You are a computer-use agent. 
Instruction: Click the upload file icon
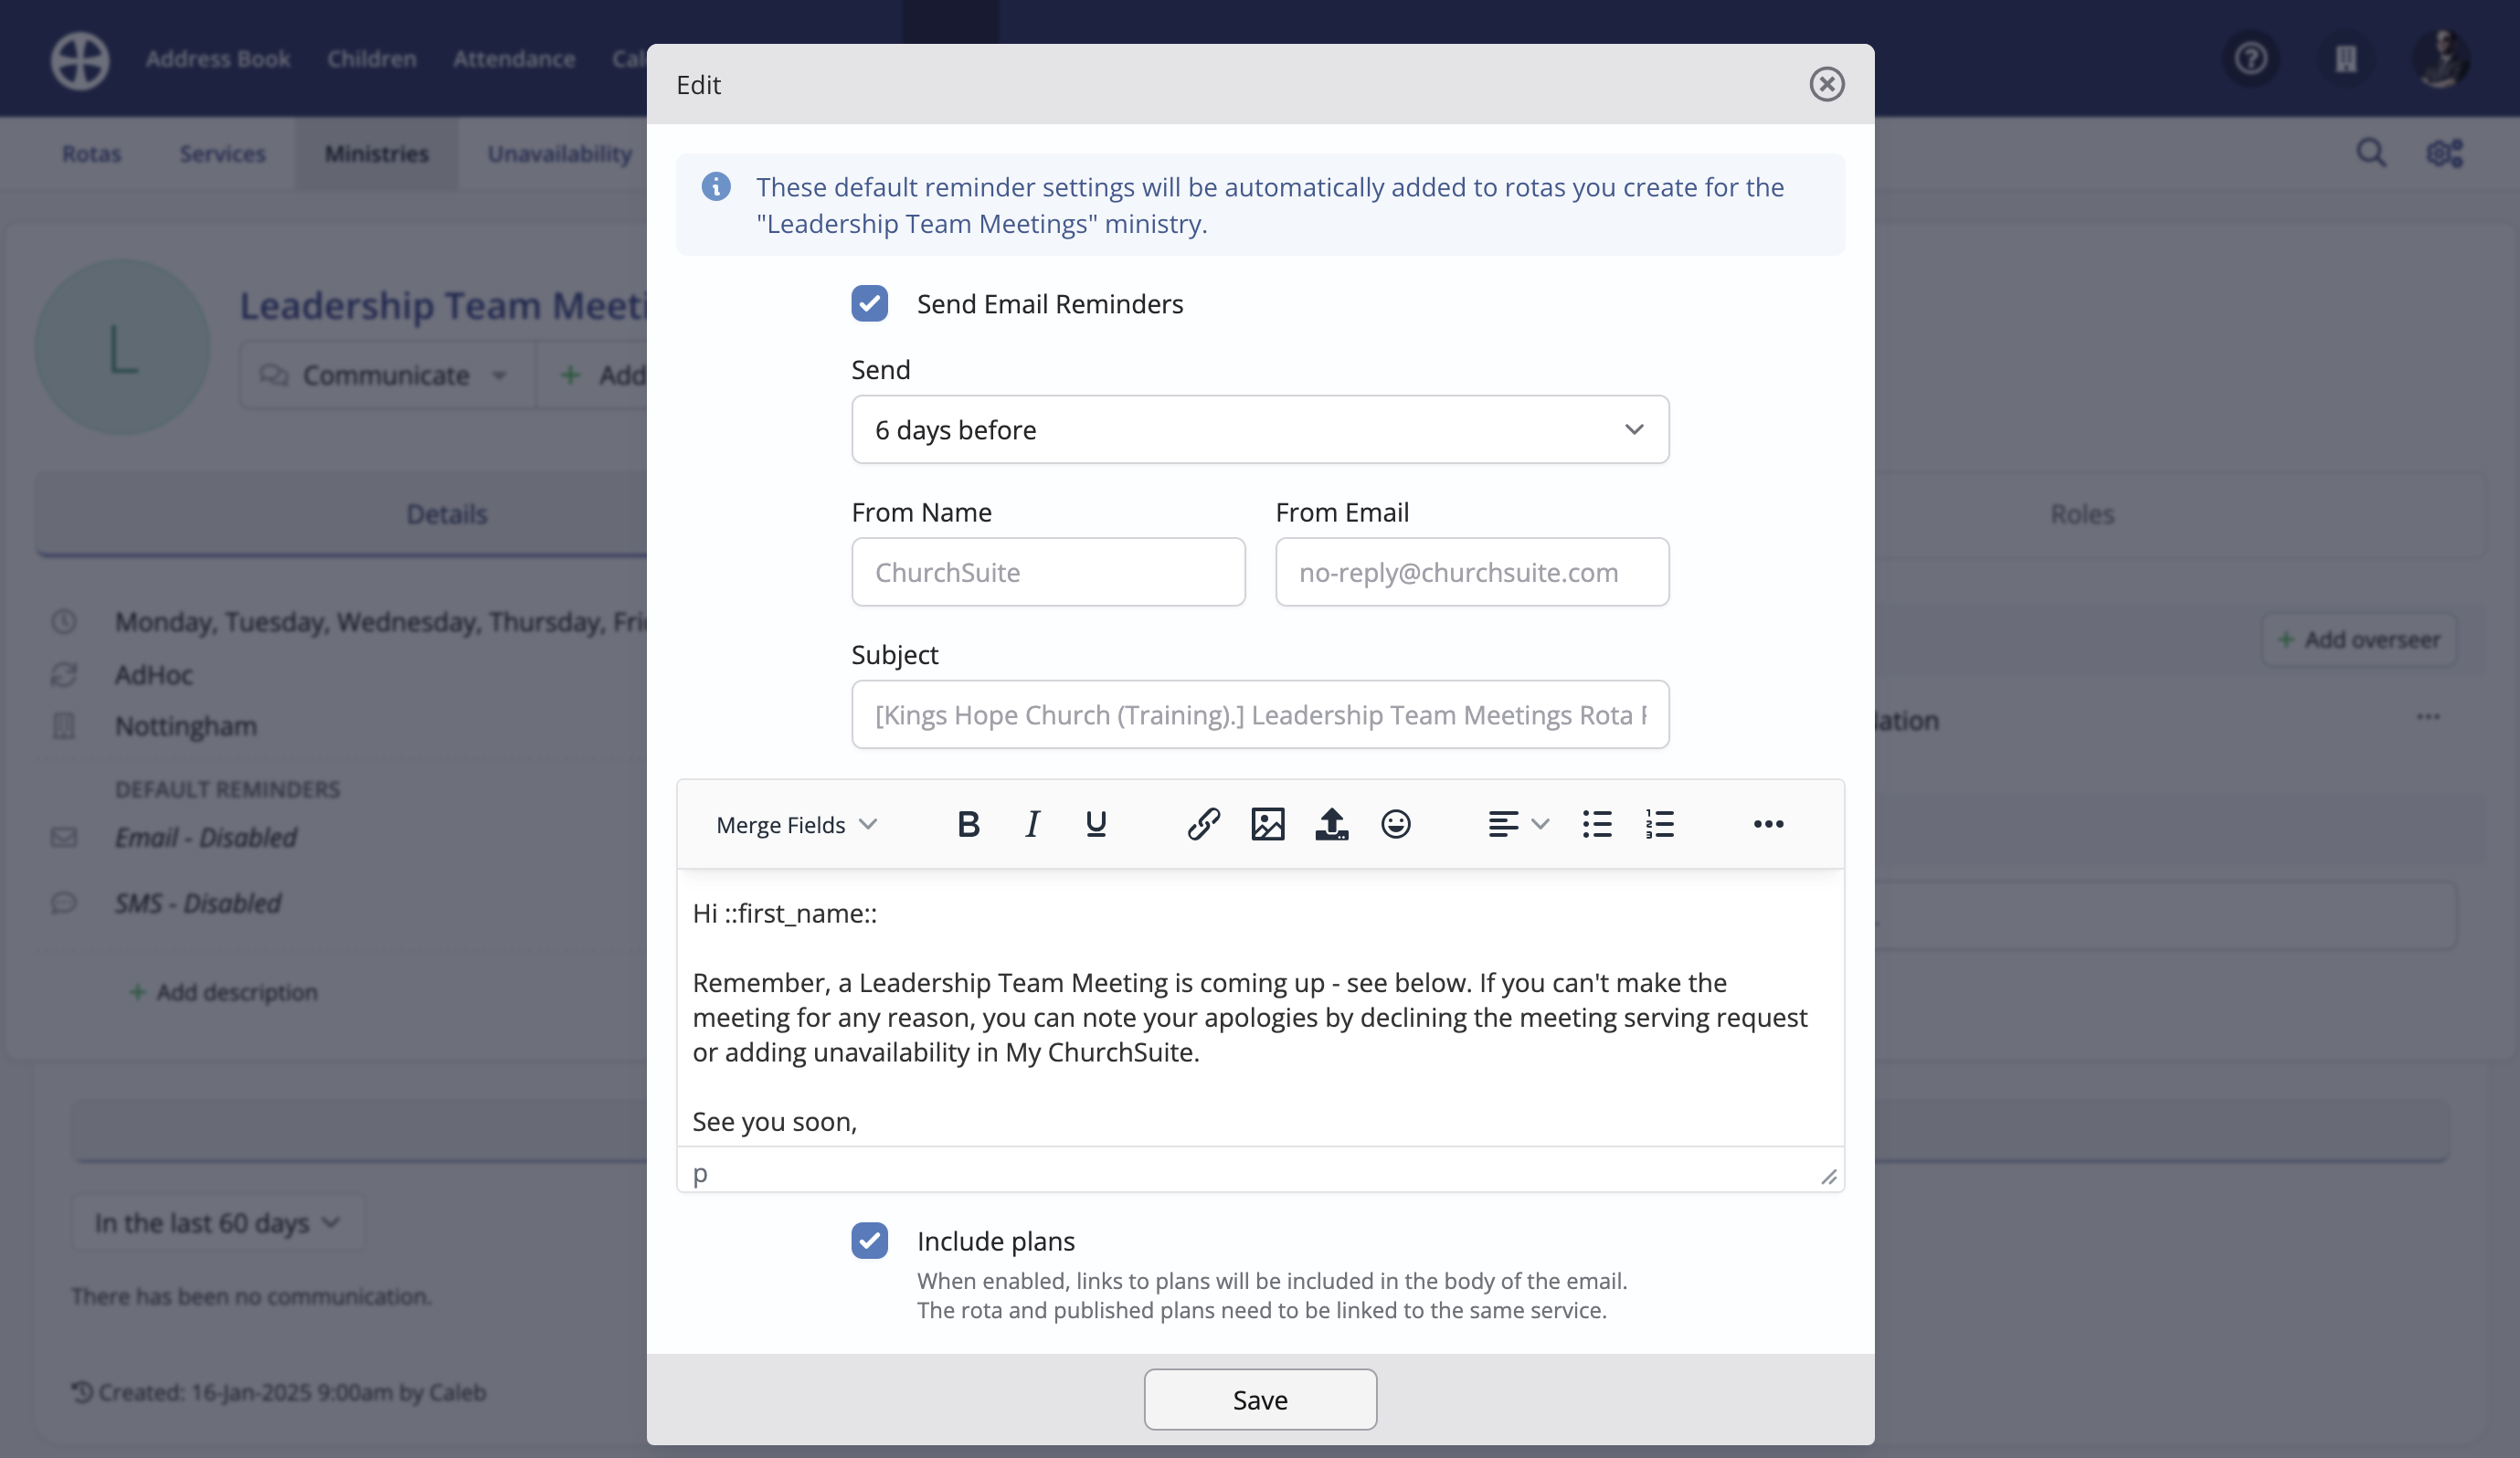(1331, 824)
